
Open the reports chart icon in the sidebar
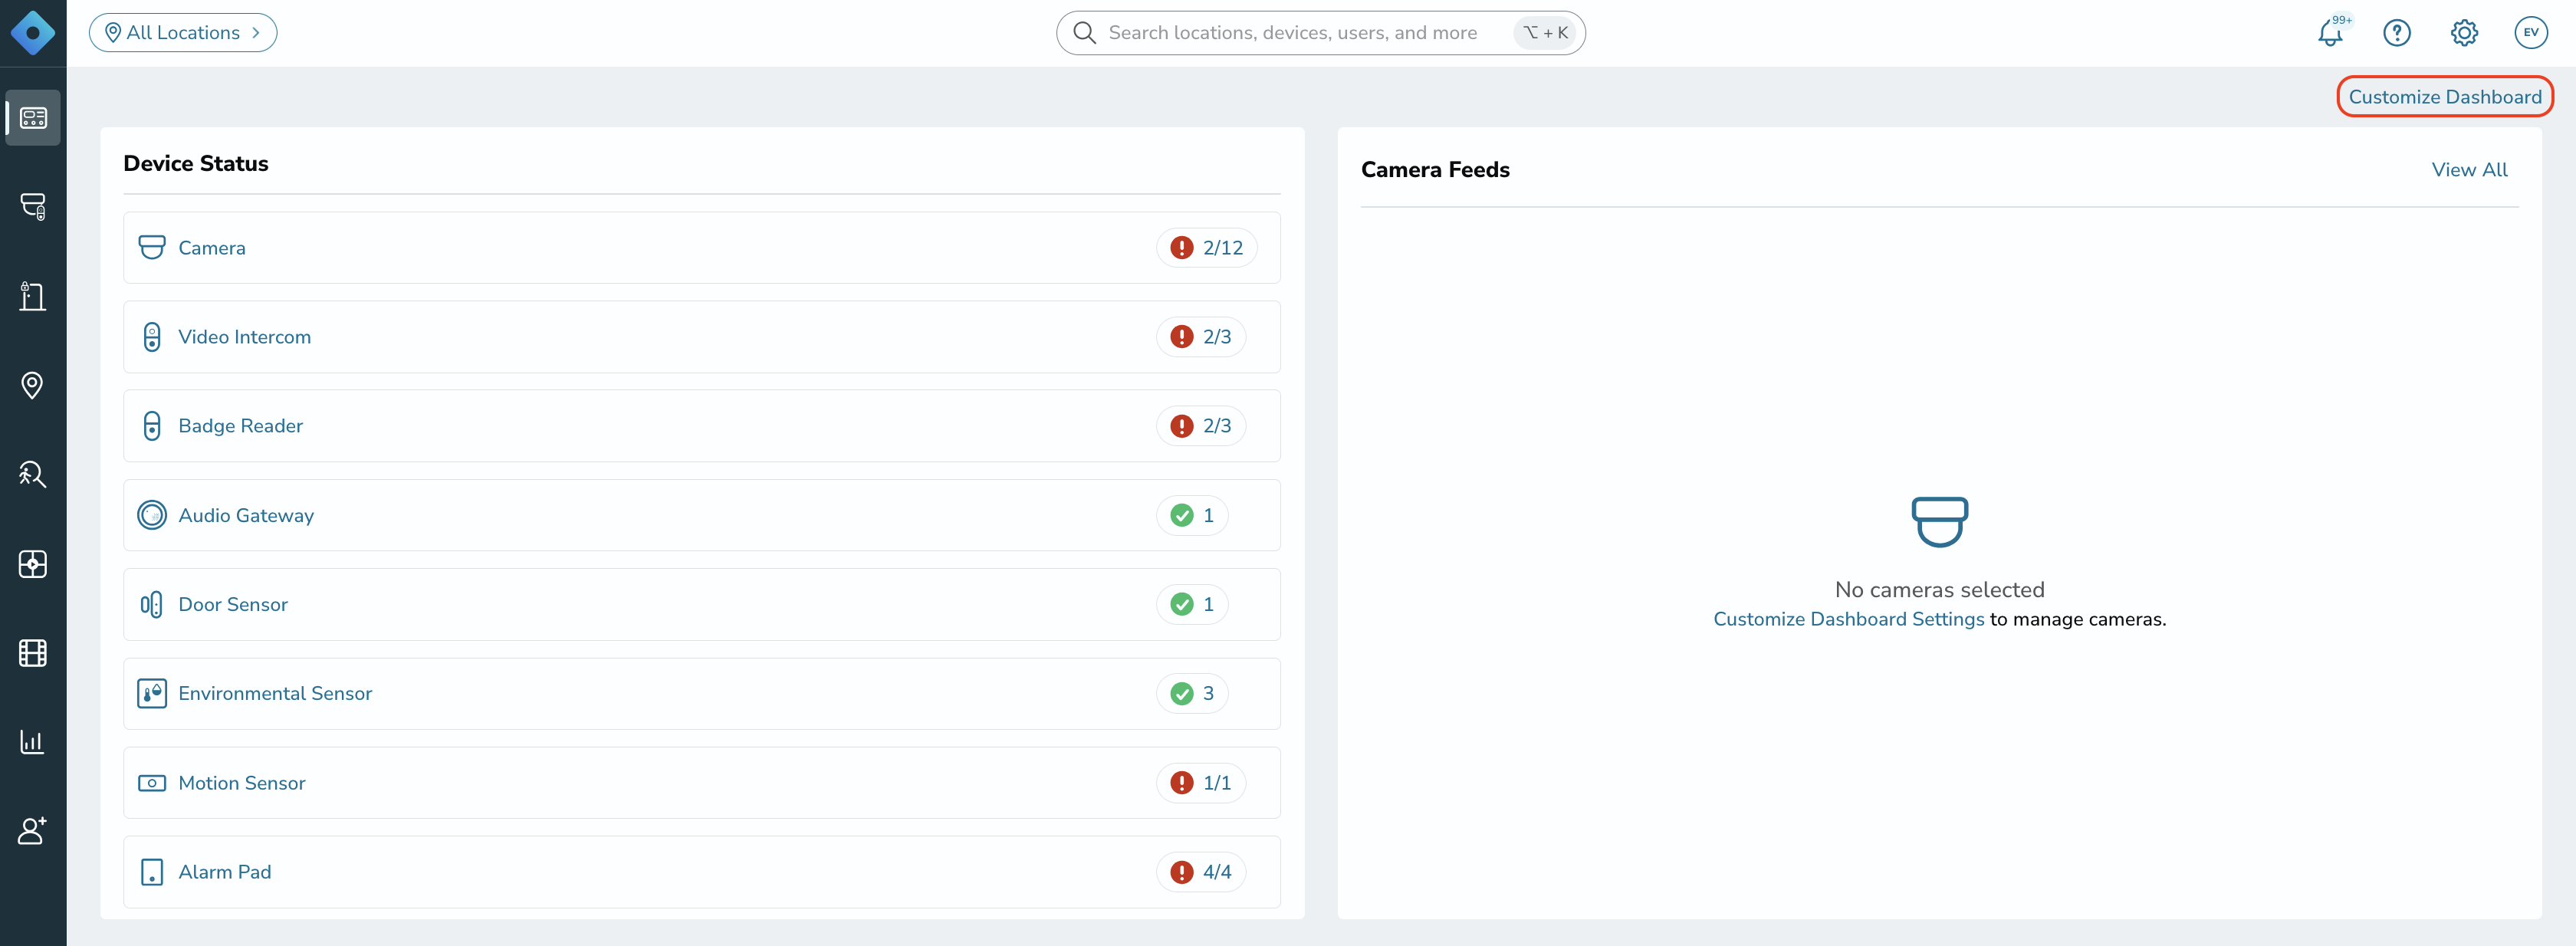coord(33,742)
